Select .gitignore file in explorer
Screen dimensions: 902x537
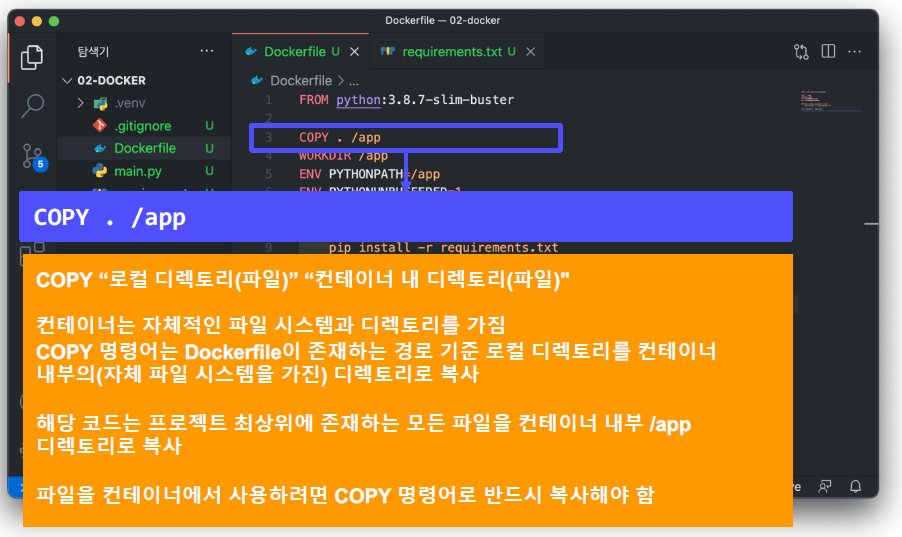click(x=143, y=126)
